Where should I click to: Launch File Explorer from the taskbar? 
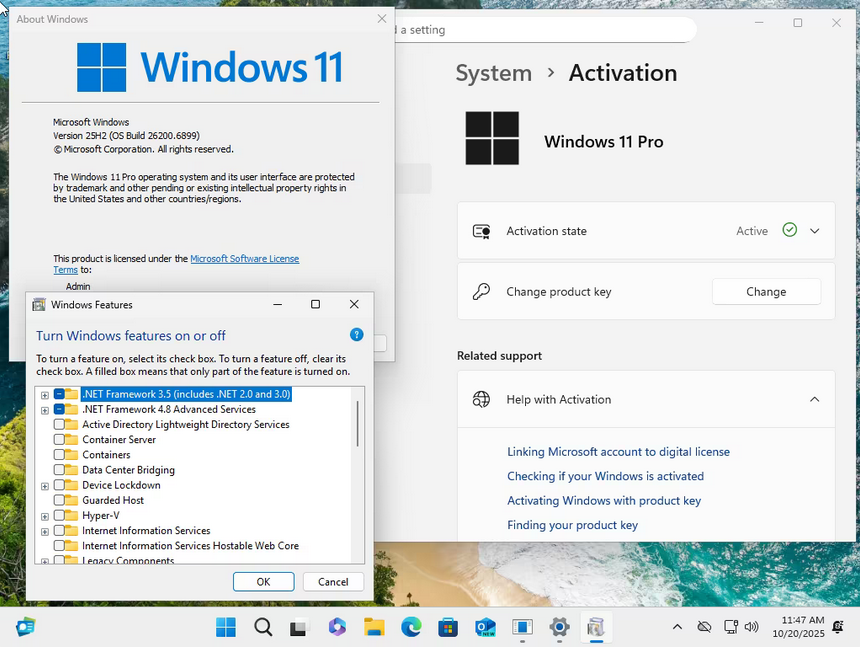point(374,627)
